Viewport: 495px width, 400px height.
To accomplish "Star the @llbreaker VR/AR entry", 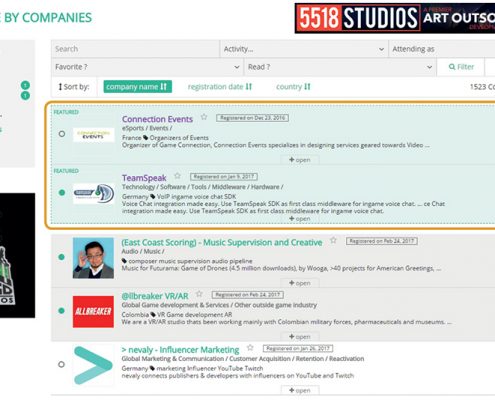I will coord(199,294).
